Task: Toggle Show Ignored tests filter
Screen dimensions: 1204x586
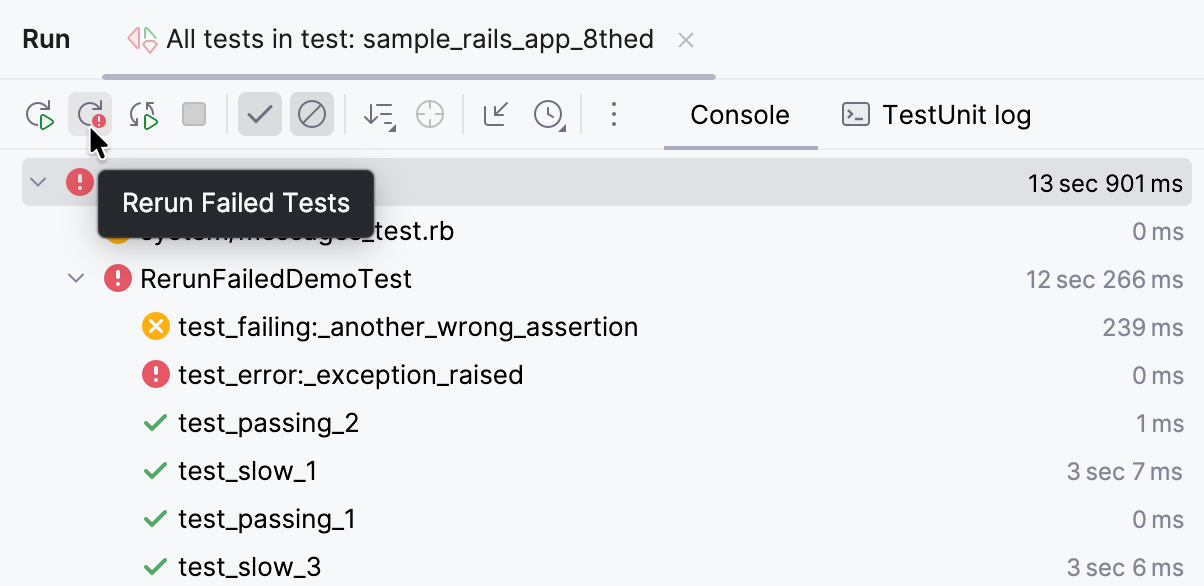Action: (x=312, y=115)
